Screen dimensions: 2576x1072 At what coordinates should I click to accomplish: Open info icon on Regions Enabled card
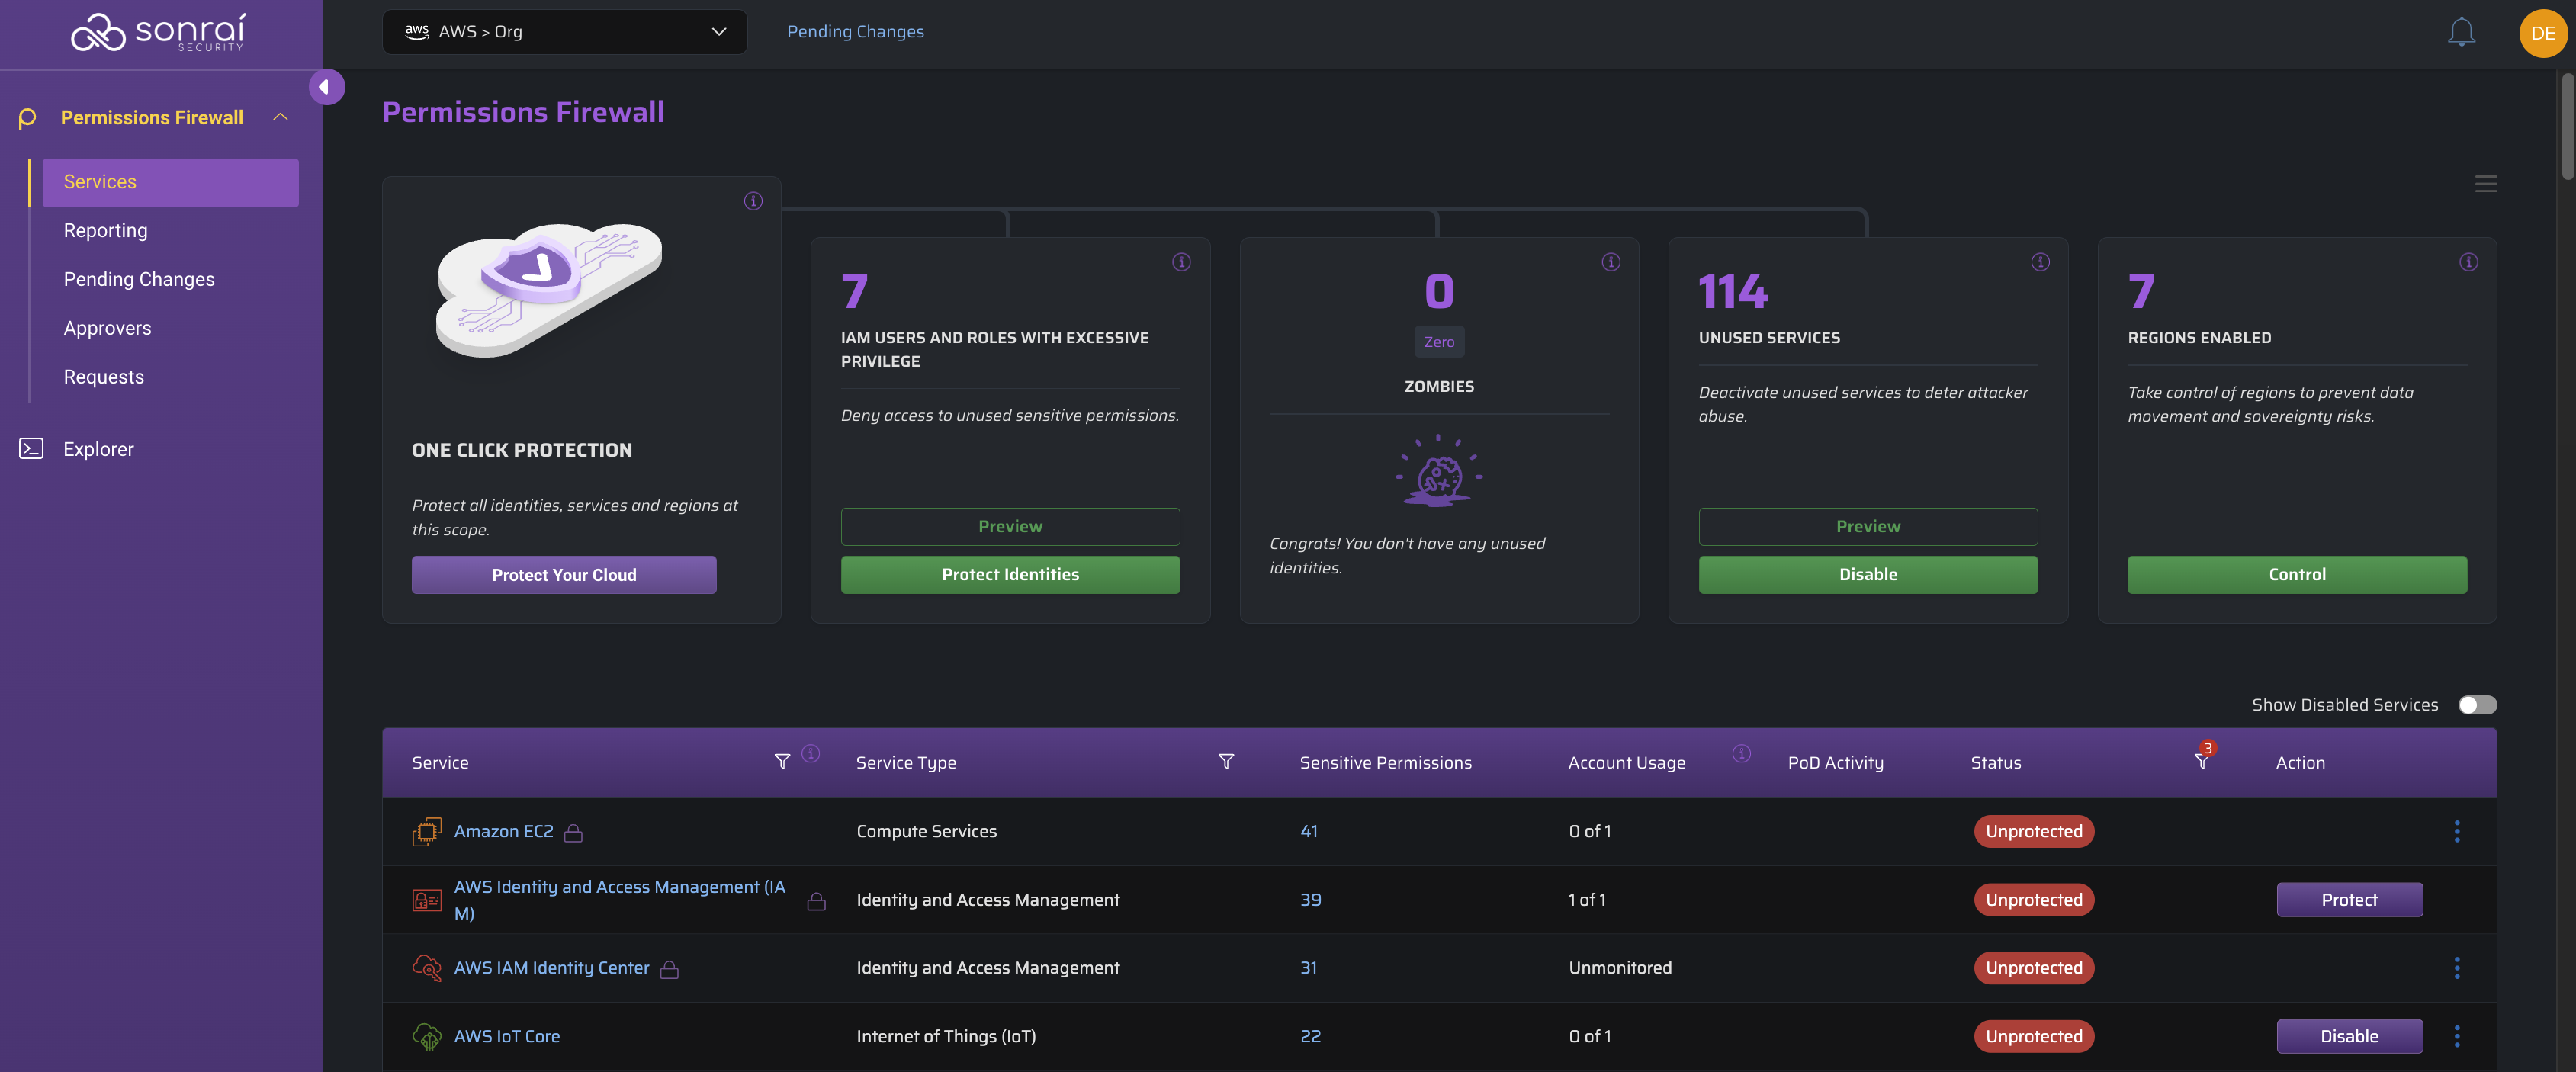pyautogui.click(x=2468, y=262)
